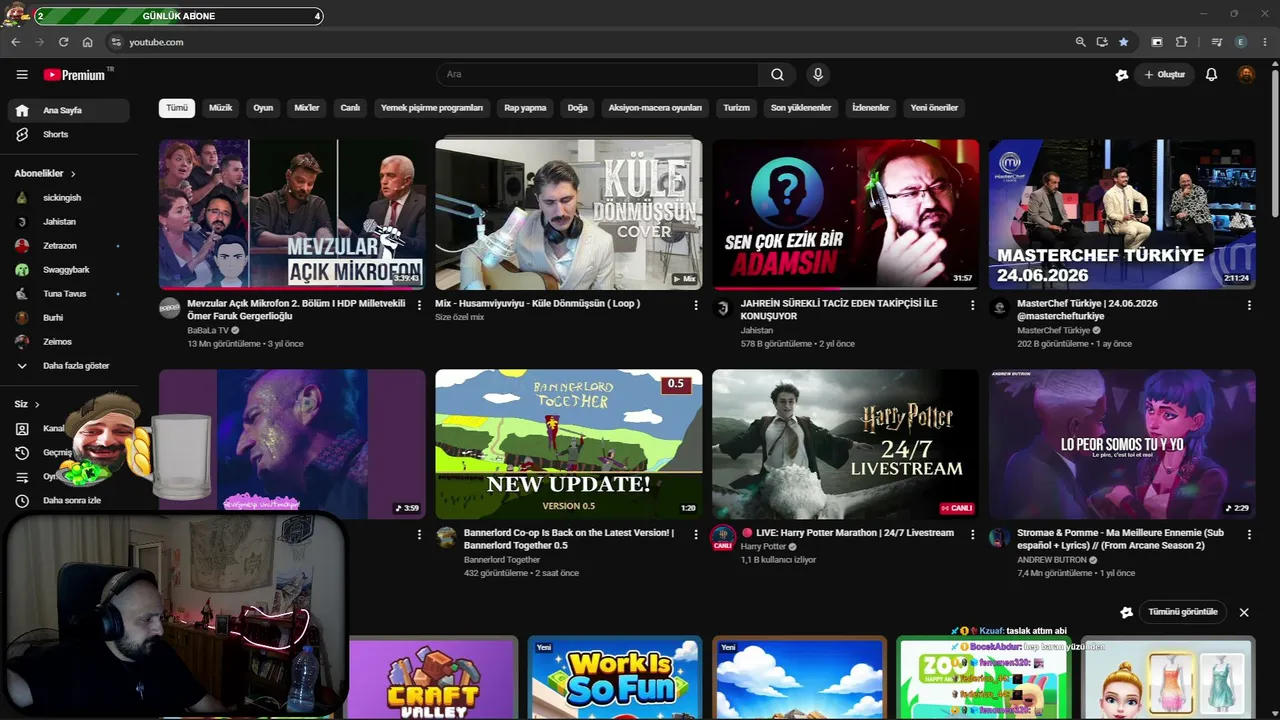The height and width of the screenshot is (720, 1280).
Task: Select the Müzik filter chip
Action: pos(220,108)
